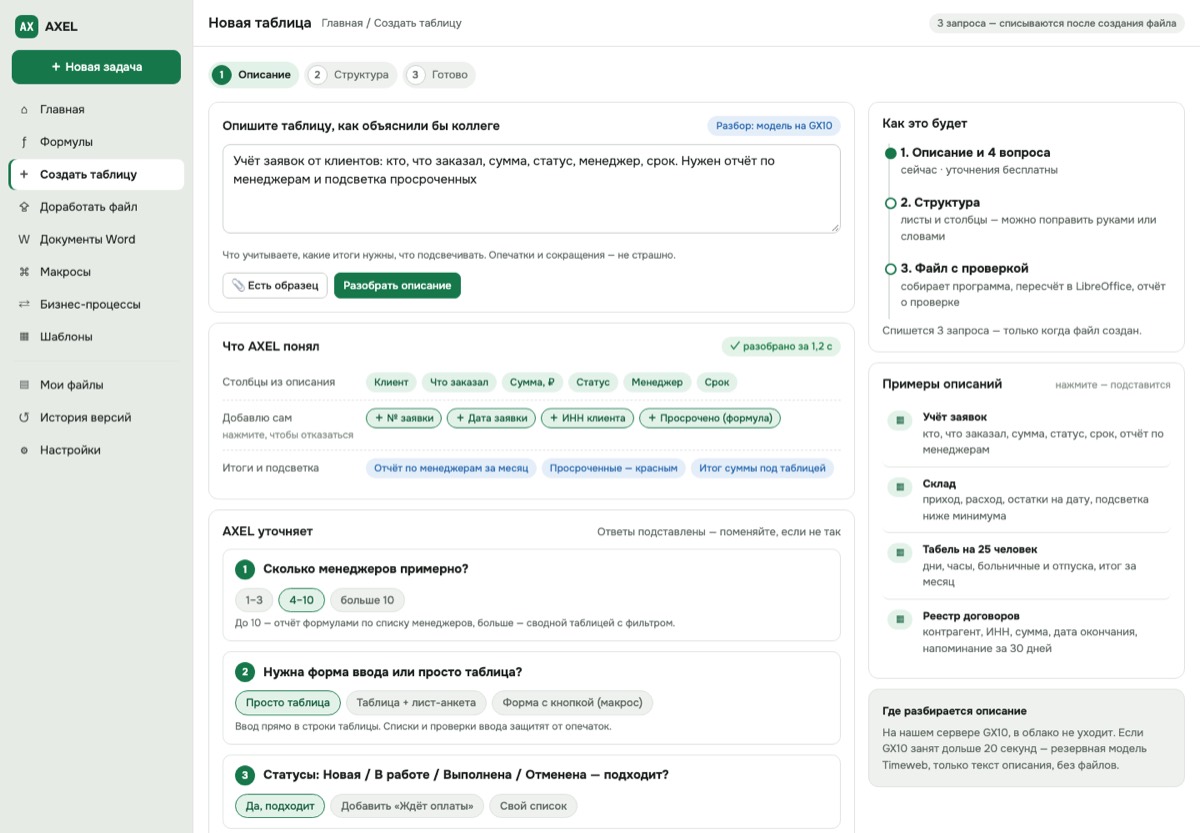
Task: Select 4–10 managers option
Action: coord(301,600)
